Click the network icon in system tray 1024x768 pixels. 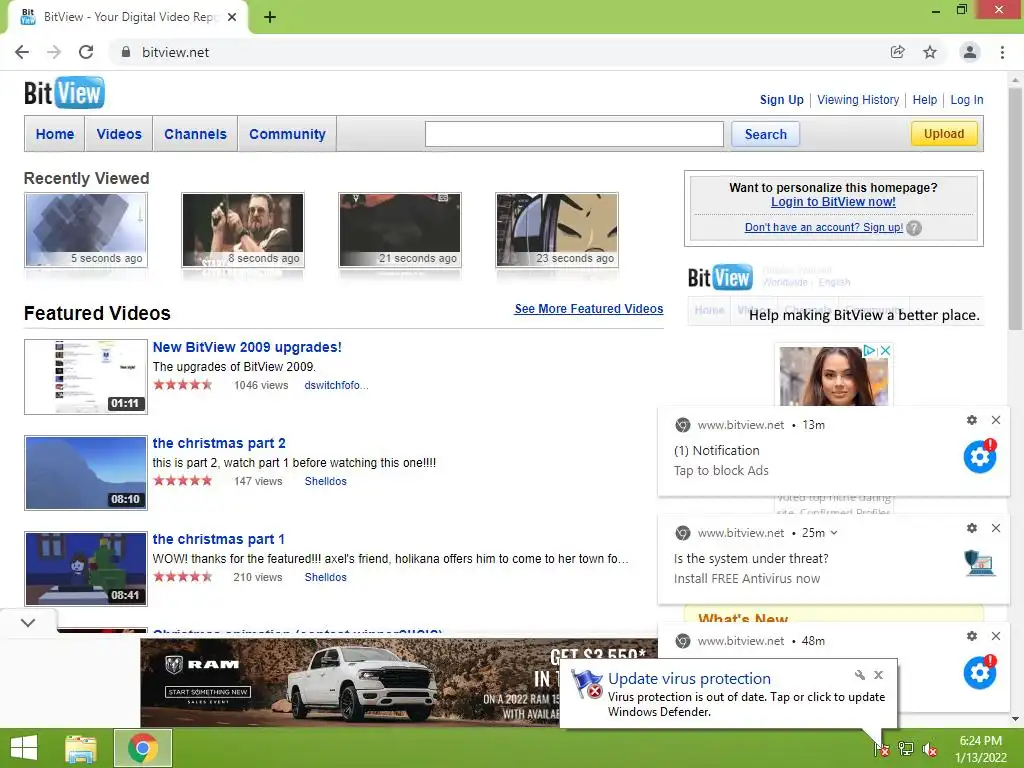(906, 749)
